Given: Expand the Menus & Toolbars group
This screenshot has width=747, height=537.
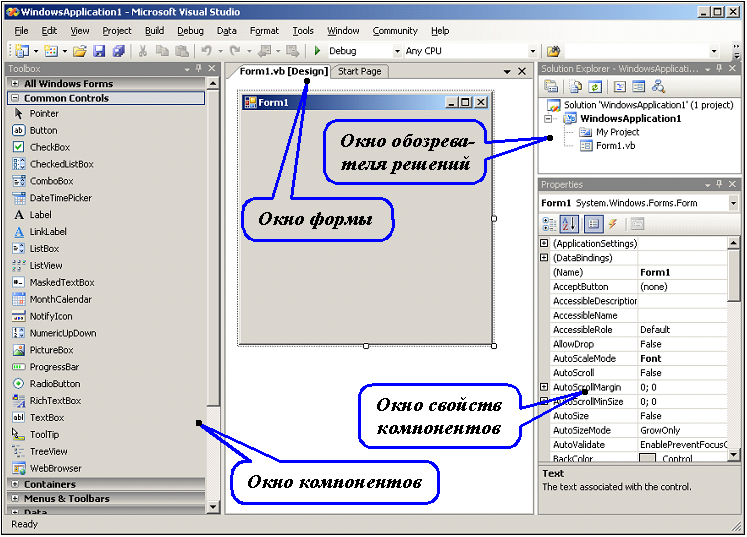Looking at the screenshot, I should [15, 498].
